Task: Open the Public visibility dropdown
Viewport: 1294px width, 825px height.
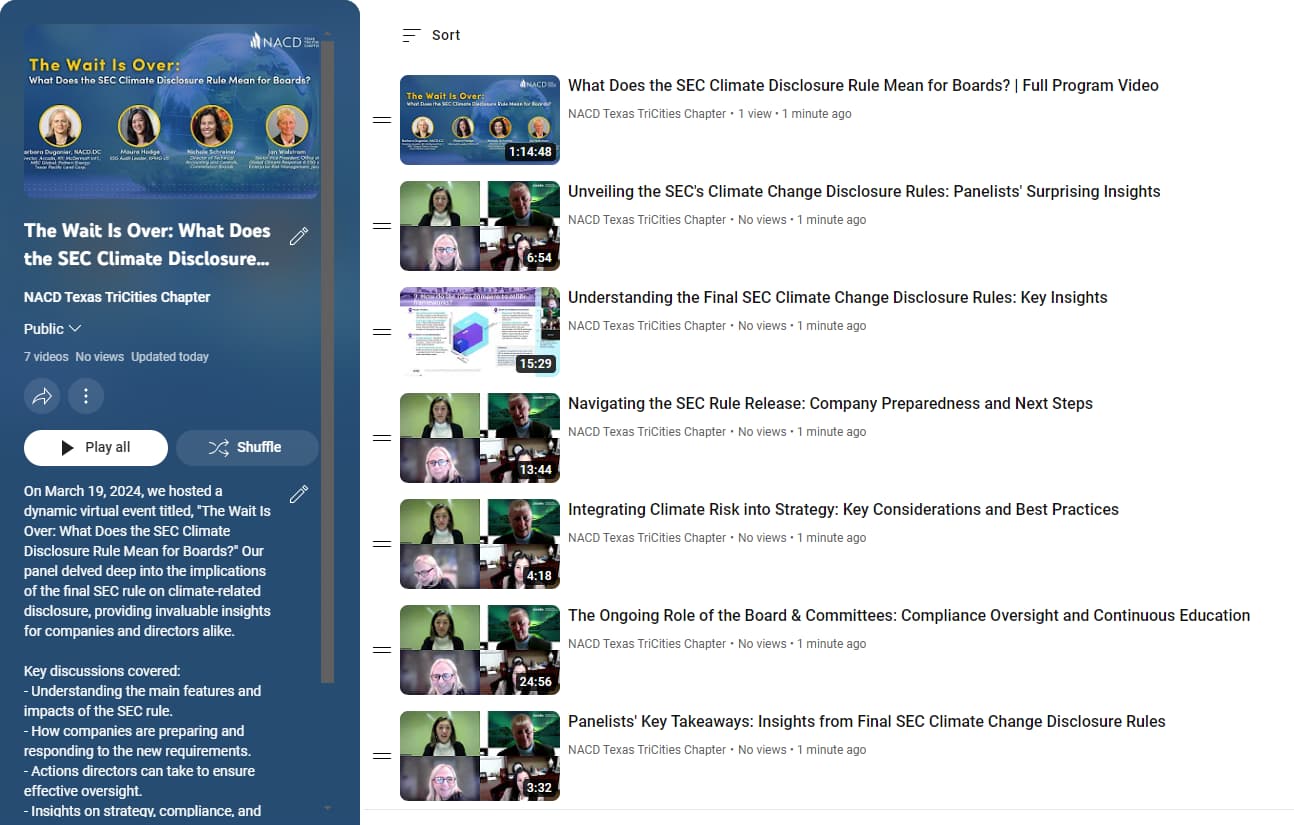Action: click(x=53, y=329)
